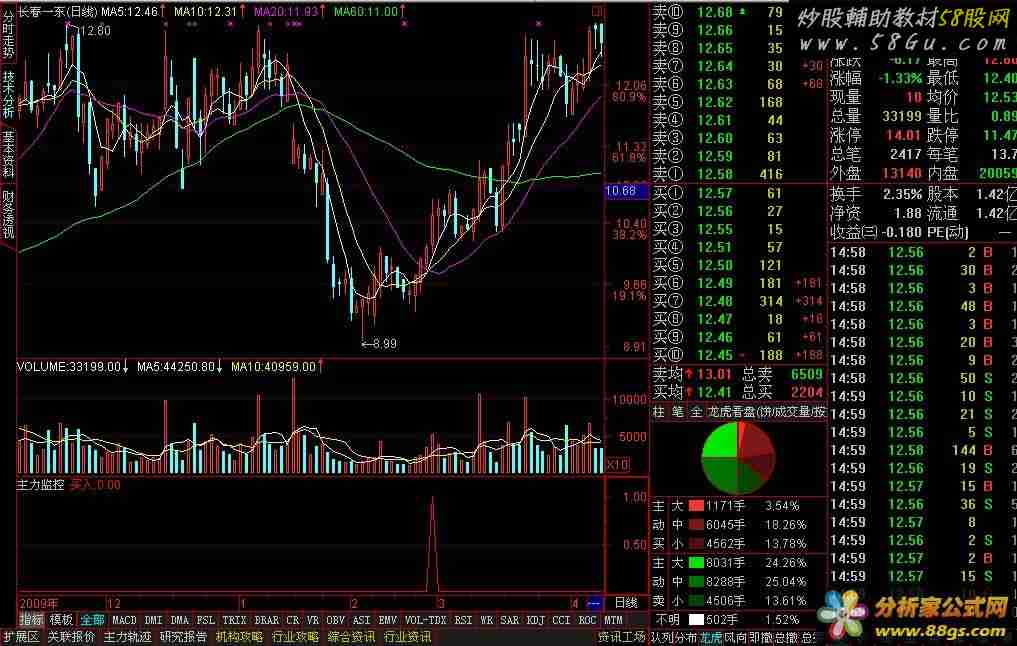The image size is (1017, 646).
Task: Switch to the 技术分析 side tab
Action: pos(8,93)
